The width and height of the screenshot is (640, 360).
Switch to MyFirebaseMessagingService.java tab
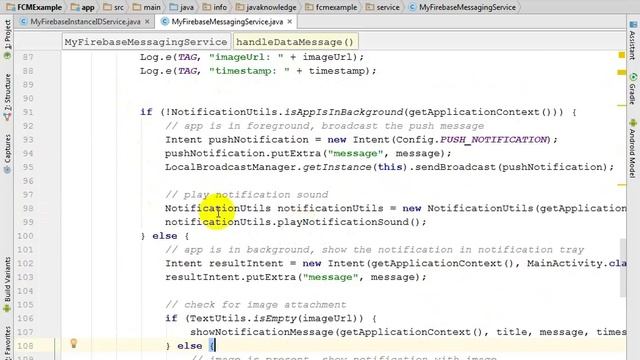(227, 22)
